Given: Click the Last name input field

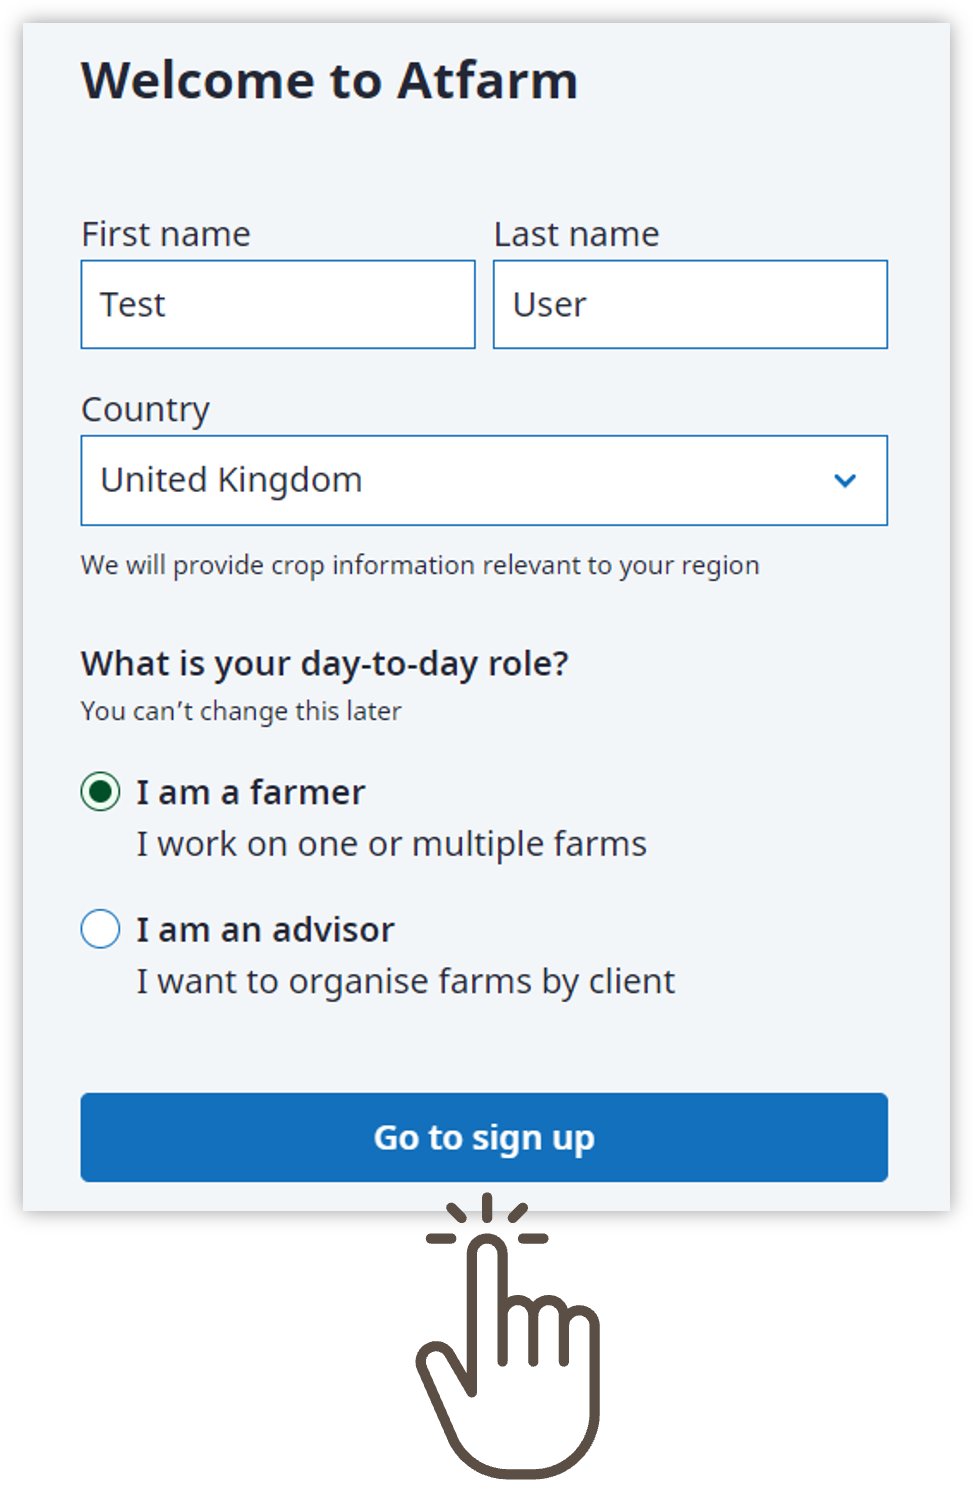Looking at the screenshot, I should [690, 305].
